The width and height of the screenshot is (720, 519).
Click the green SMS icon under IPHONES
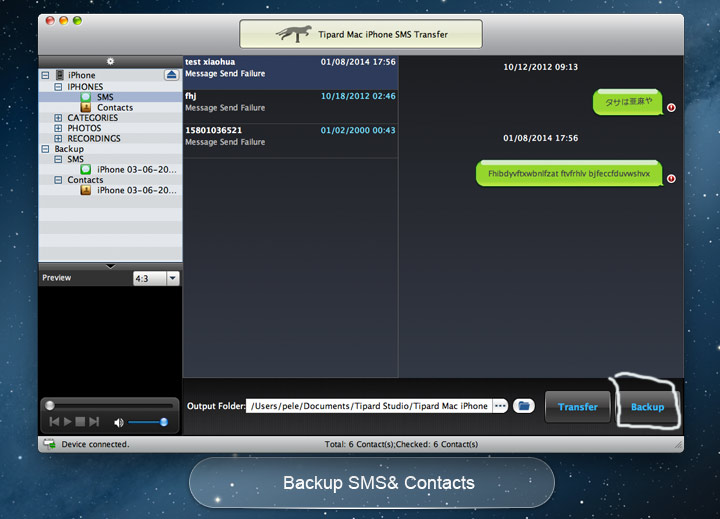[85, 97]
